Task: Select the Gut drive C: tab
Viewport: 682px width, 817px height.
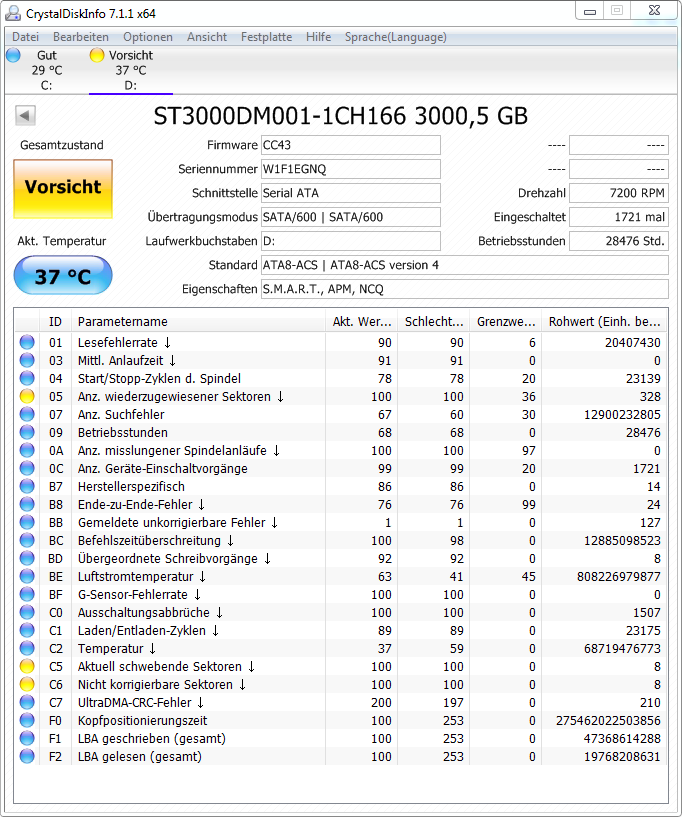Action: [46, 70]
